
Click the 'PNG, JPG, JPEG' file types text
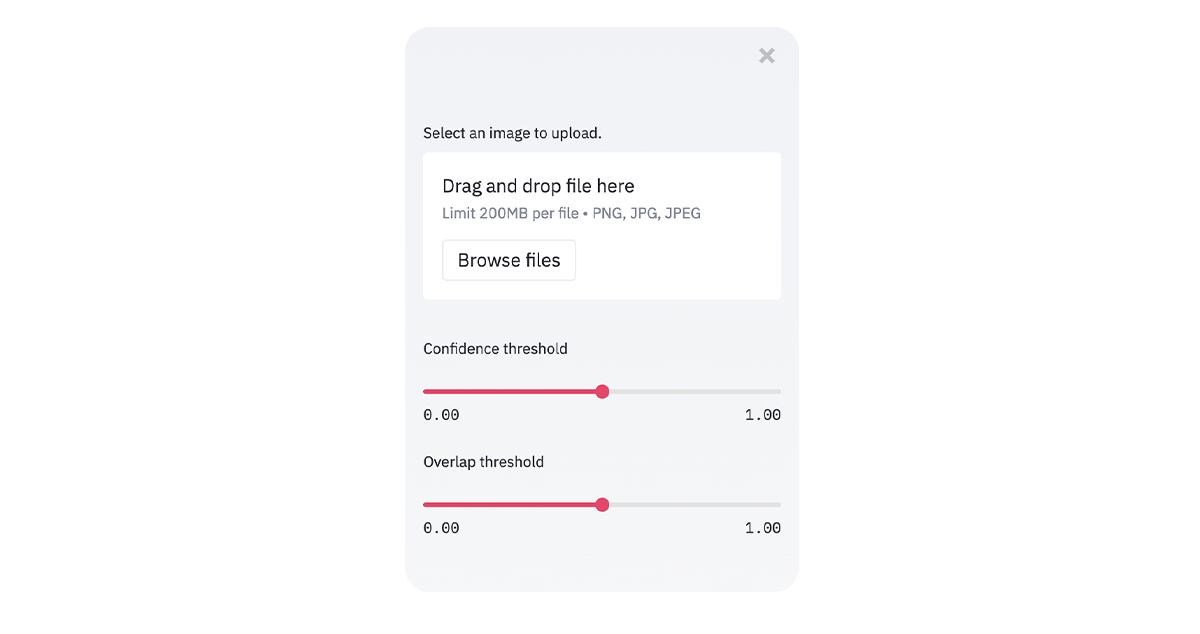647,213
